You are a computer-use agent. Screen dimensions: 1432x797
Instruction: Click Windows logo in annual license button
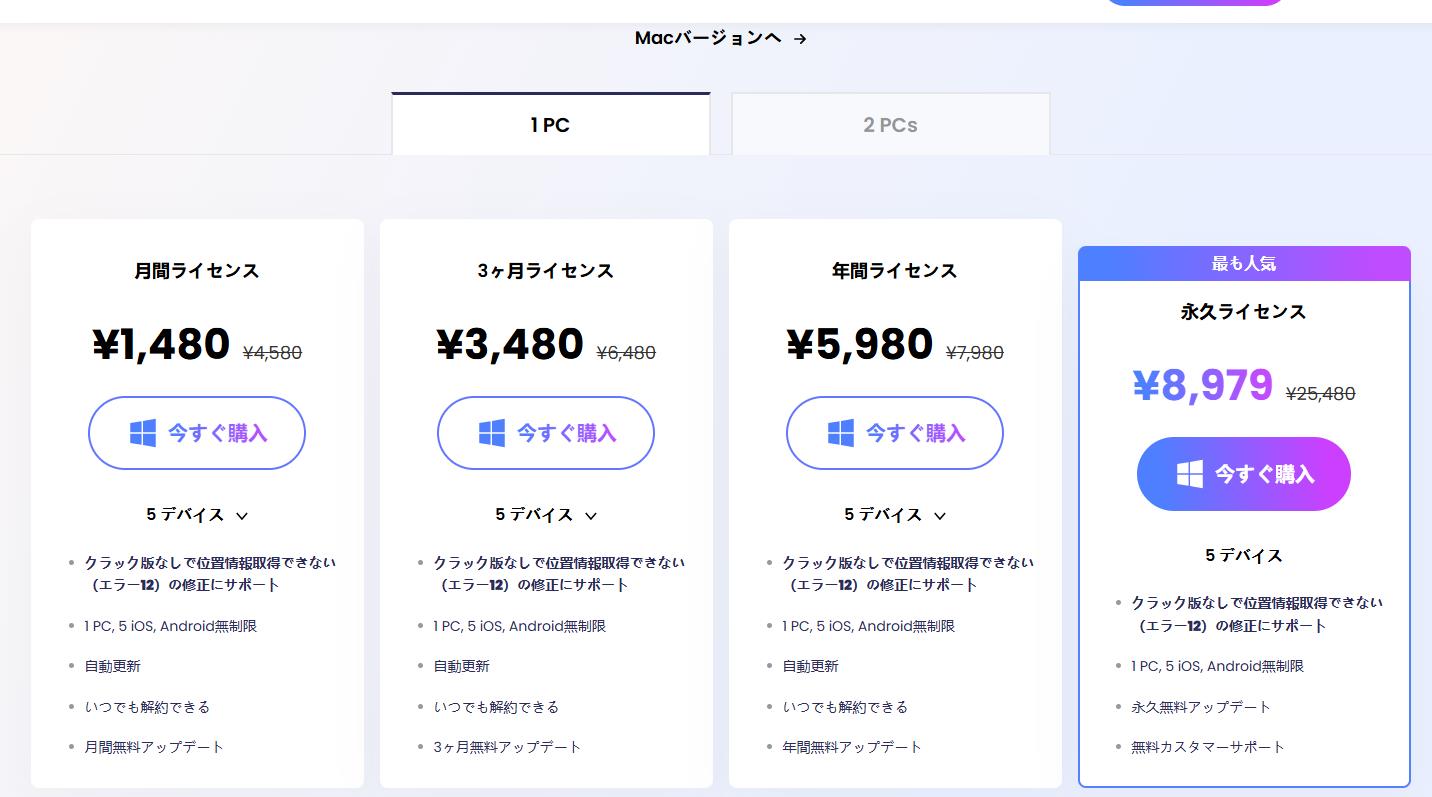tap(841, 433)
